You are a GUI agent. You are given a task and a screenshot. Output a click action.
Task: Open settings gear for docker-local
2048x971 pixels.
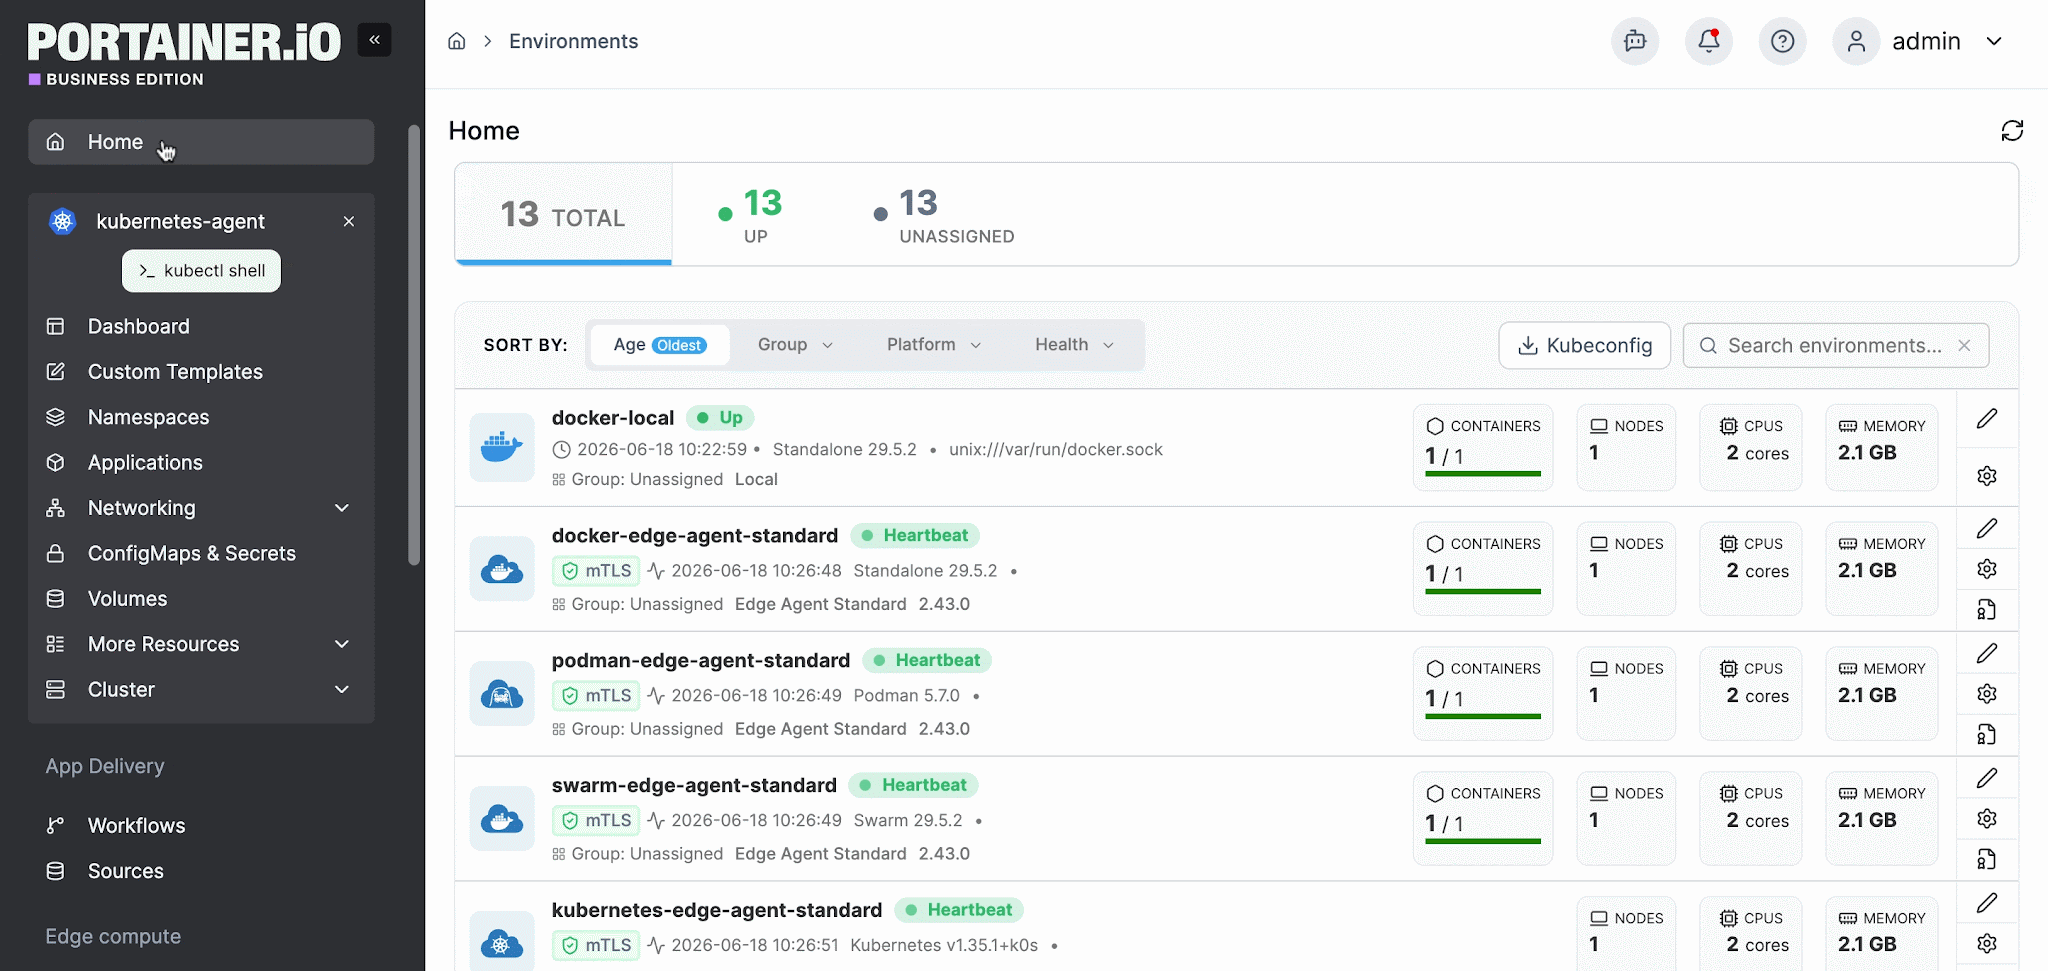[1987, 476]
